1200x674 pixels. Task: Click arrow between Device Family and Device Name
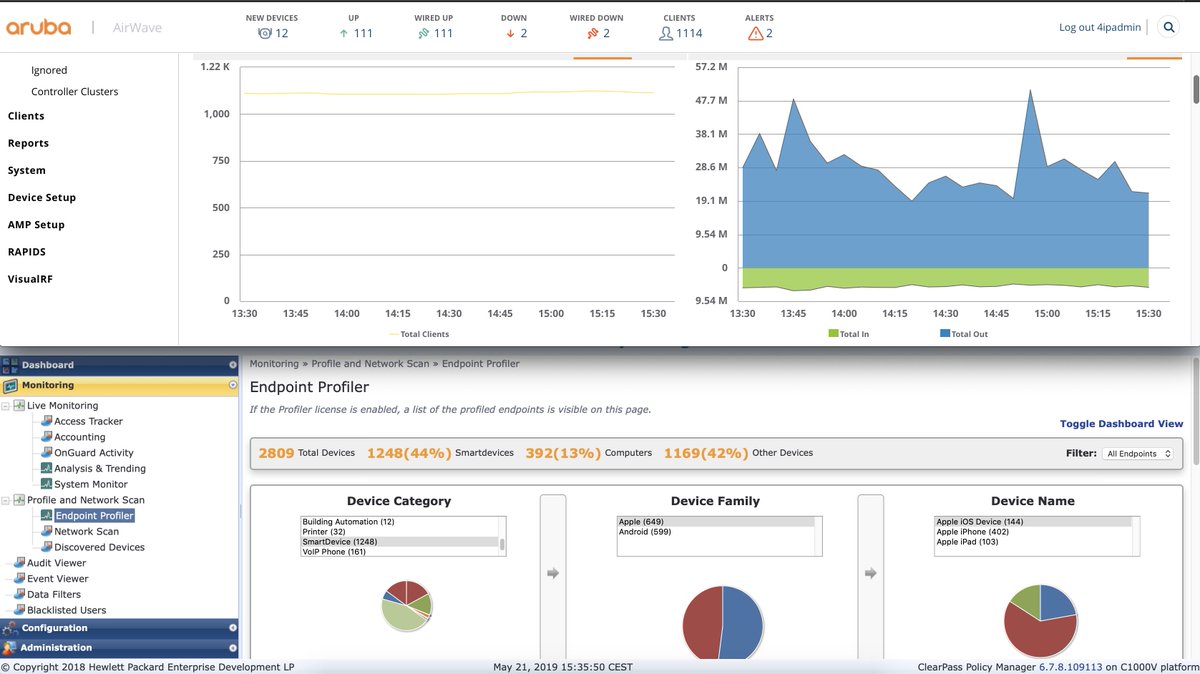(870, 574)
